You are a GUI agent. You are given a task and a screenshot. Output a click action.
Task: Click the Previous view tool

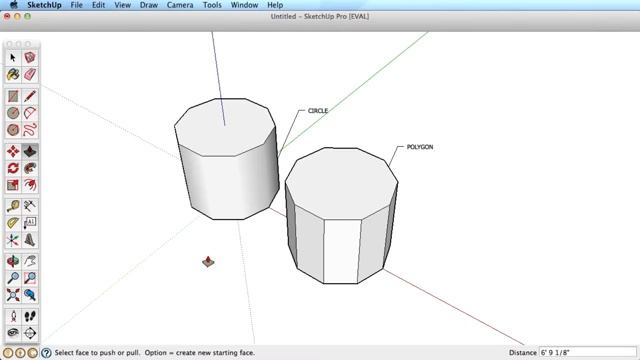(30, 295)
